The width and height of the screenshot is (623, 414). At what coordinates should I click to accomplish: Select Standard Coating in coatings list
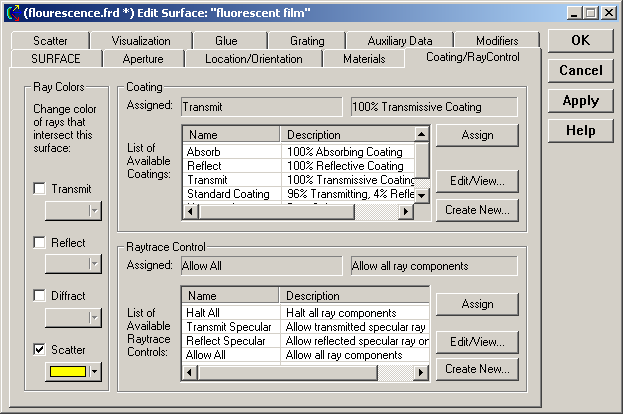pos(228,194)
